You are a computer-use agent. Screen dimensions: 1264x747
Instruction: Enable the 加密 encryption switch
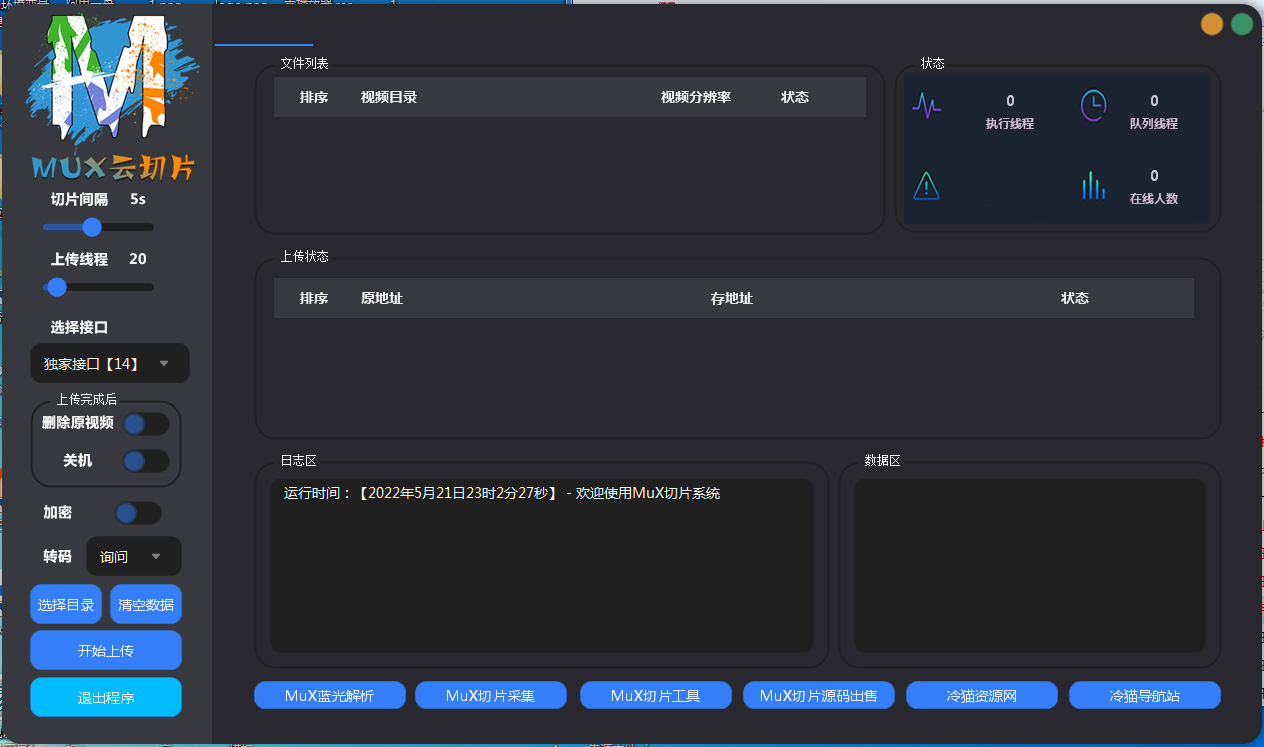[x=138, y=513]
